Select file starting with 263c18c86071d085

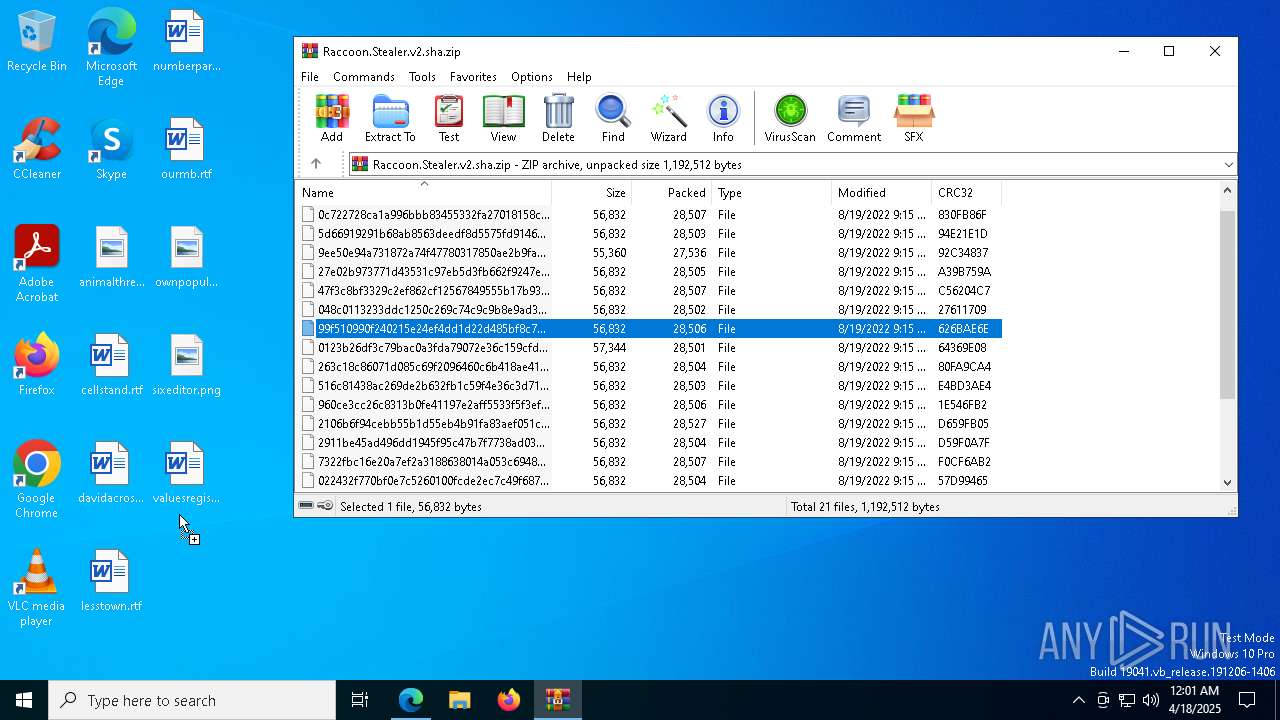(x=650, y=366)
